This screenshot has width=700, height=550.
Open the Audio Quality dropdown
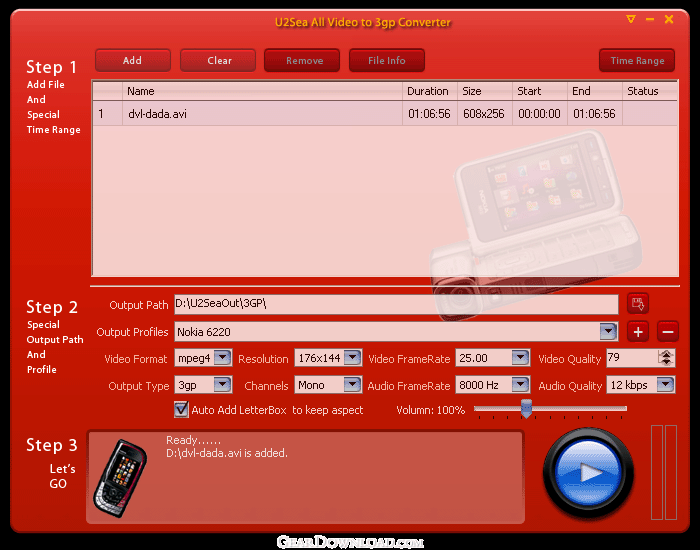[666, 384]
